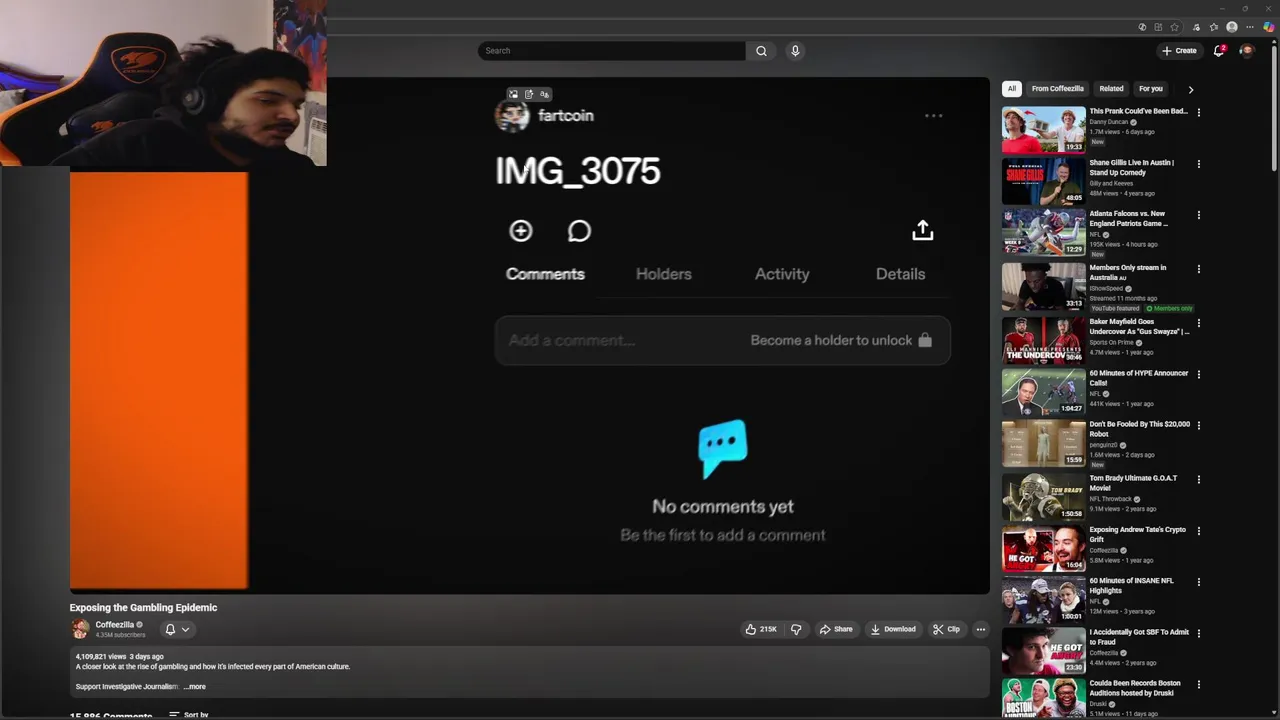Start voice search with the microphone icon
1280x720 pixels.
click(x=795, y=51)
